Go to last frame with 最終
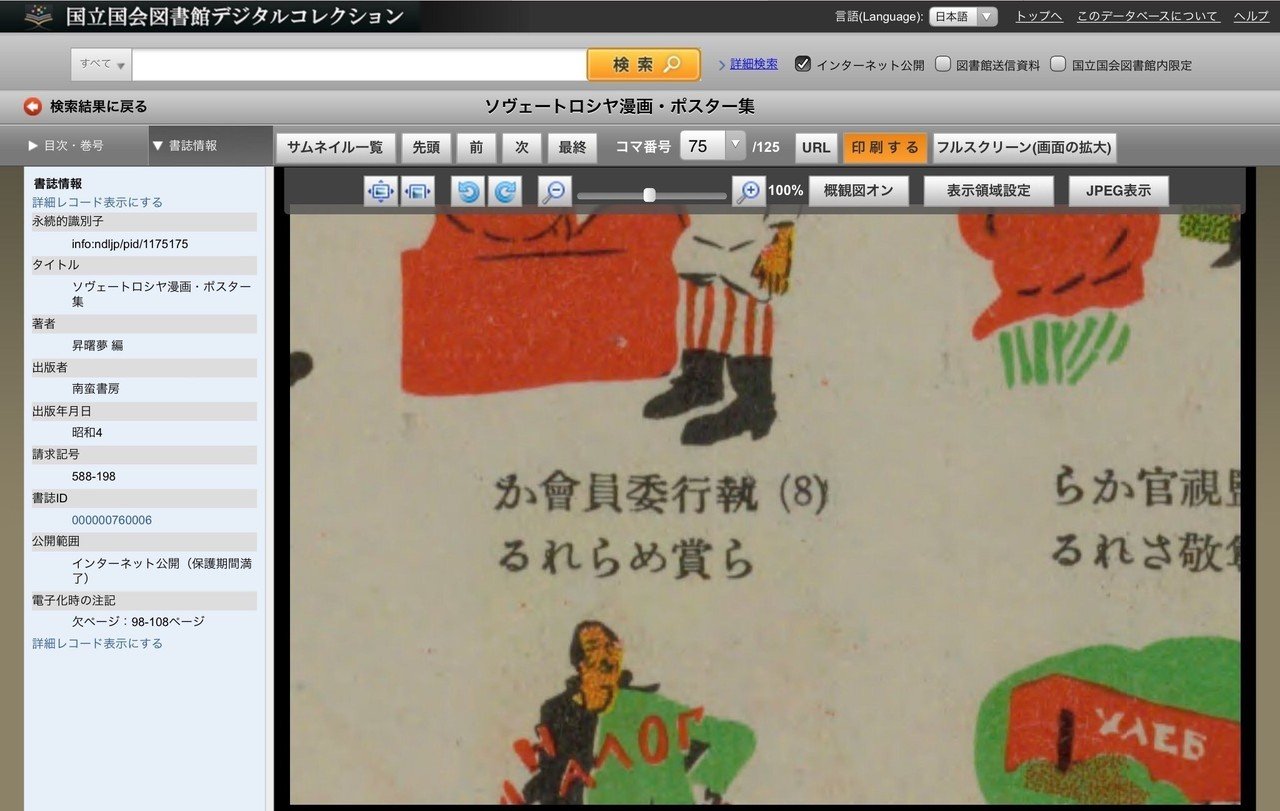This screenshot has height=811, width=1280. pos(572,147)
